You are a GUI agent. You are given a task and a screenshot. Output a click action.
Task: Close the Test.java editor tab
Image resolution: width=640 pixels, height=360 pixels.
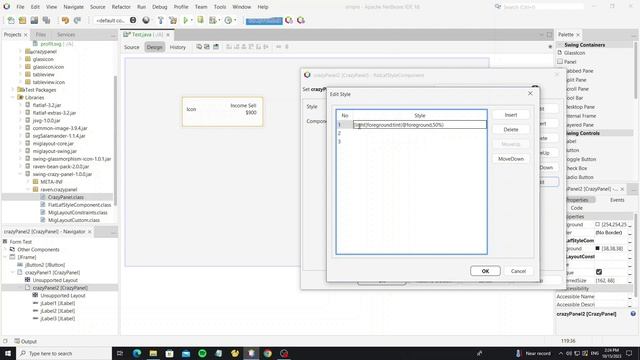point(168,35)
